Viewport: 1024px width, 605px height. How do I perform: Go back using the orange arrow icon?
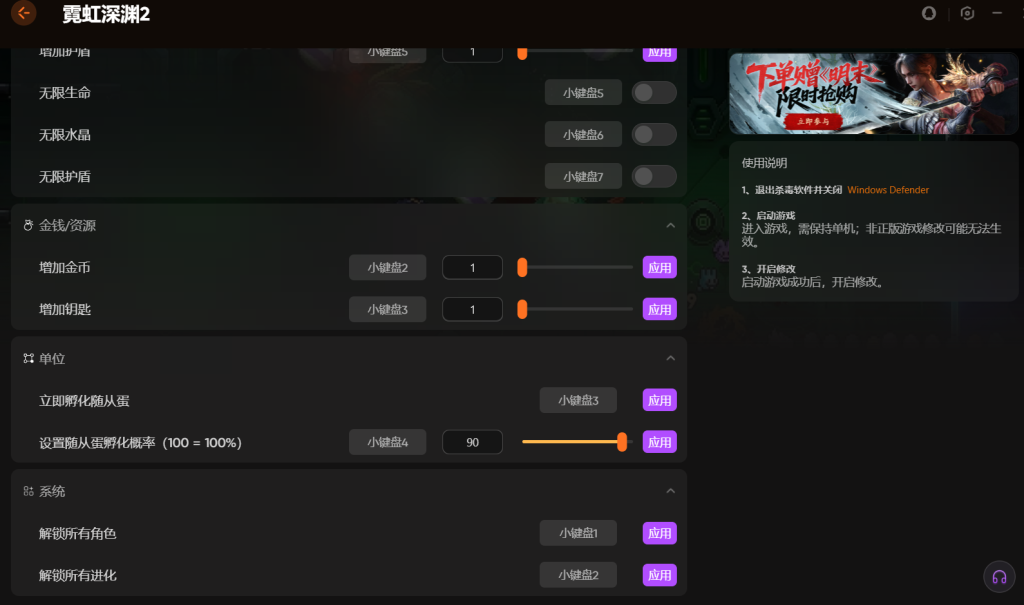tap(24, 12)
